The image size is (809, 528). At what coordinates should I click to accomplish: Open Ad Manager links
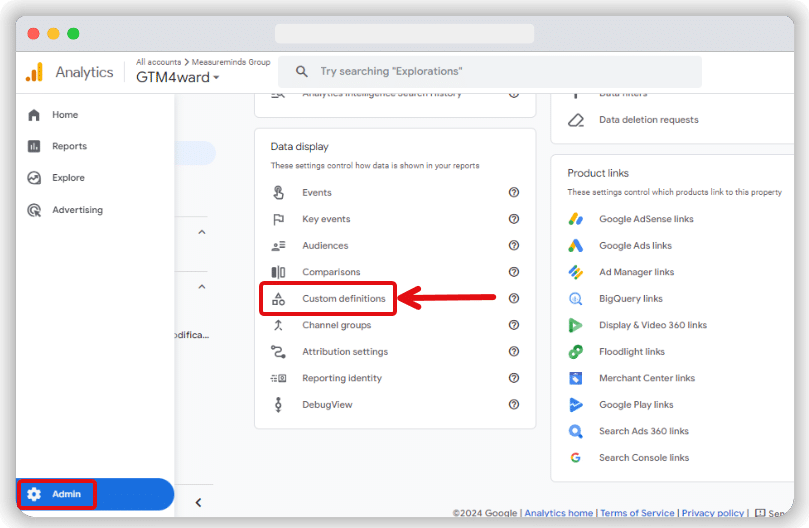tap(636, 272)
